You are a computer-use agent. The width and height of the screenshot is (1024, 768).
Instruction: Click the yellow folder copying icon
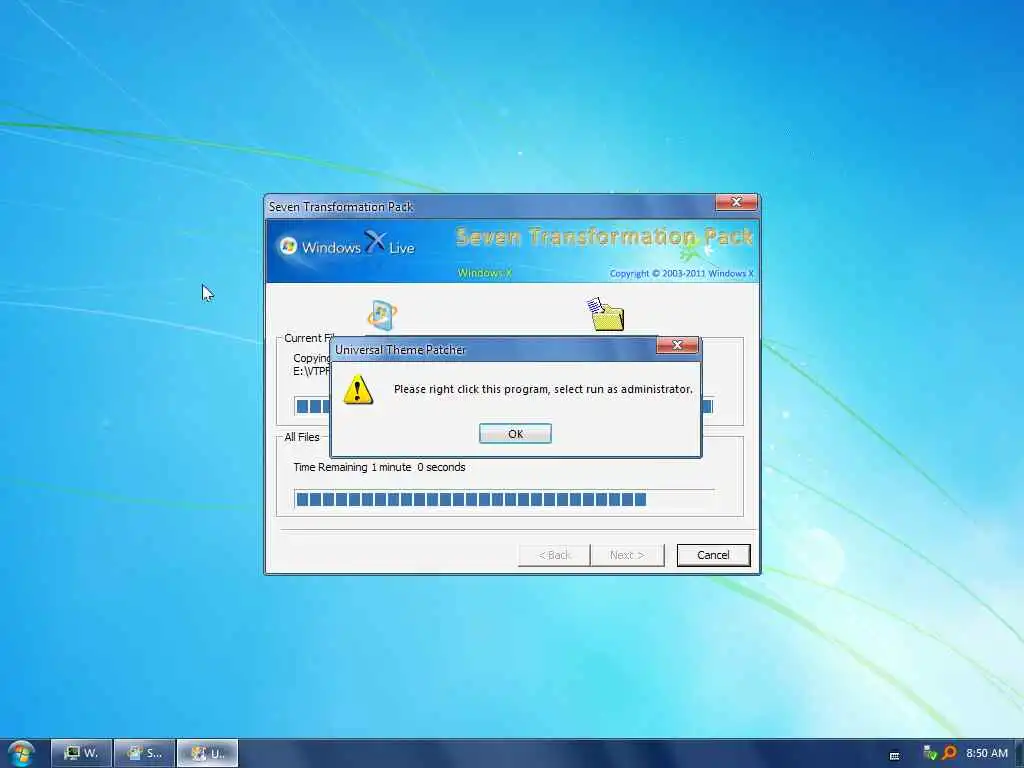point(605,315)
